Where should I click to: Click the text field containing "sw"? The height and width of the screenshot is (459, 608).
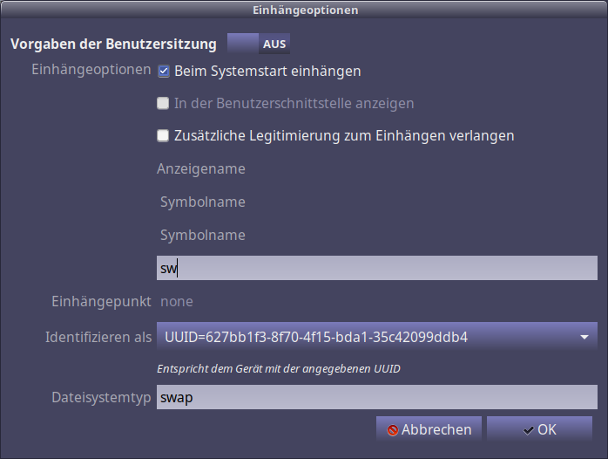(376, 268)
